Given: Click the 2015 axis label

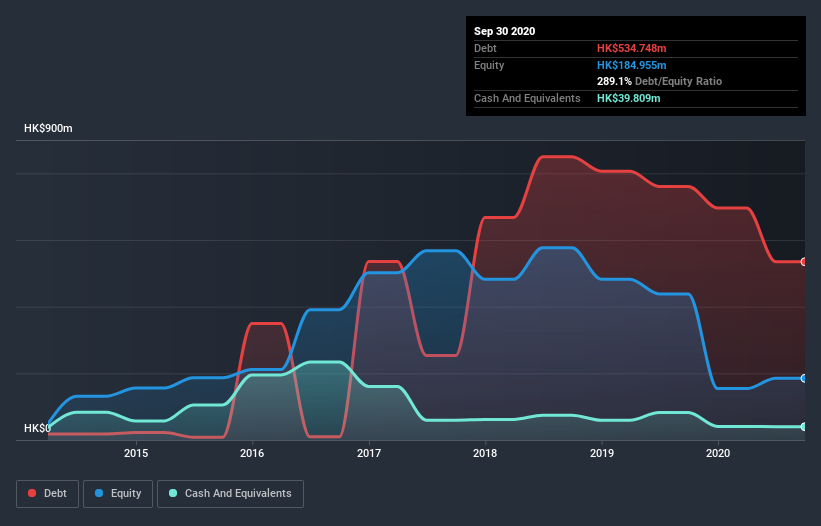Looking at the screenshot, I should point(136,453).
